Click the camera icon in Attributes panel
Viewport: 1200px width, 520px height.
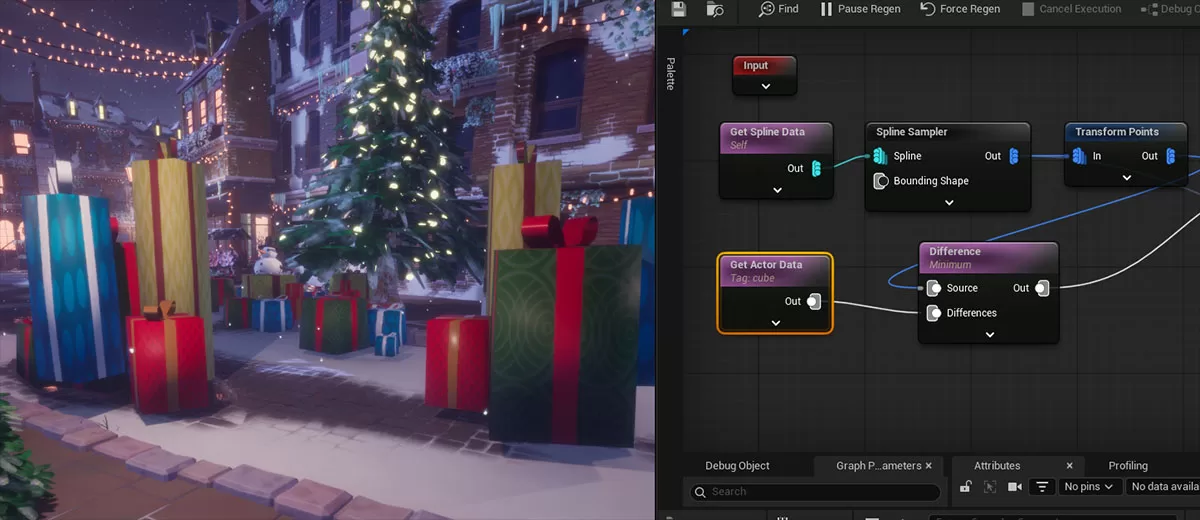pos(1015,487)
